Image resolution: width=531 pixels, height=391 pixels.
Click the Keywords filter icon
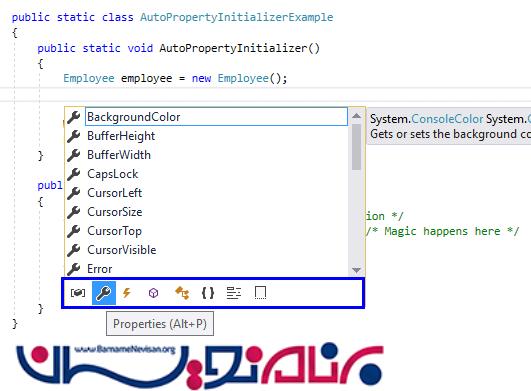tap(234, 292)
